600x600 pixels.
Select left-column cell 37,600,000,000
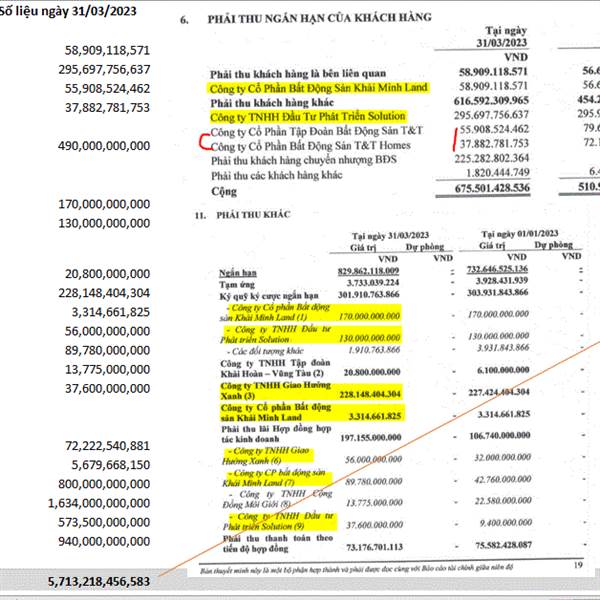(107, 388)
